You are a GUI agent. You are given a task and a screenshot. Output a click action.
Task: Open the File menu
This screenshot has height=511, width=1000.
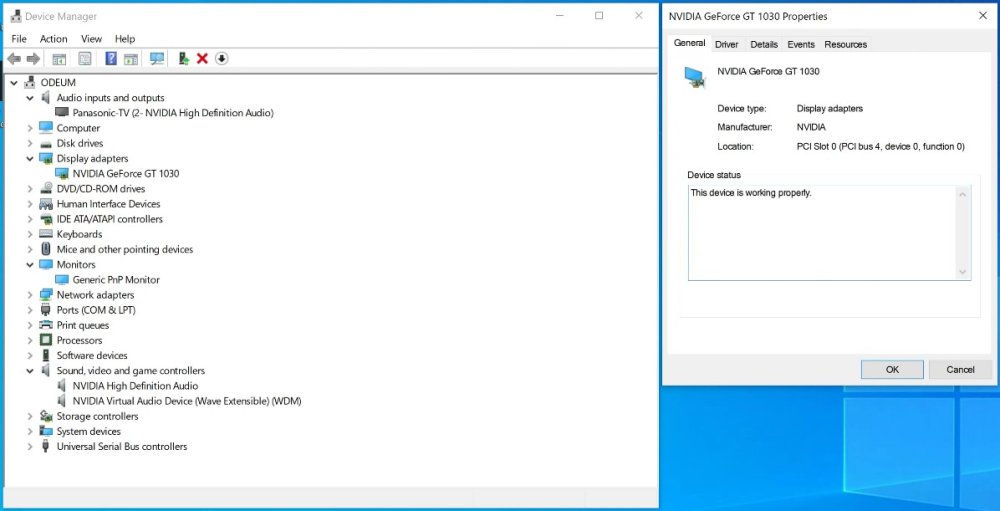click(19, 39)
